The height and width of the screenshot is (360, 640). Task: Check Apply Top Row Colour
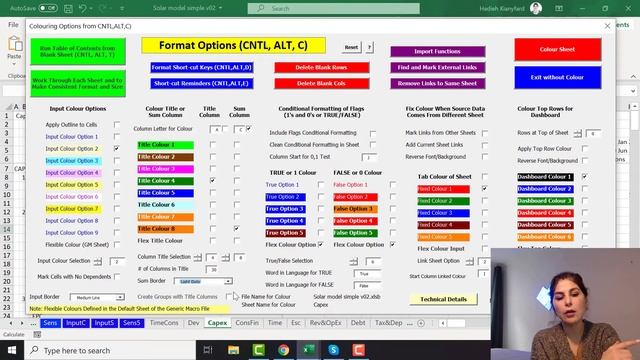[585, 149]
